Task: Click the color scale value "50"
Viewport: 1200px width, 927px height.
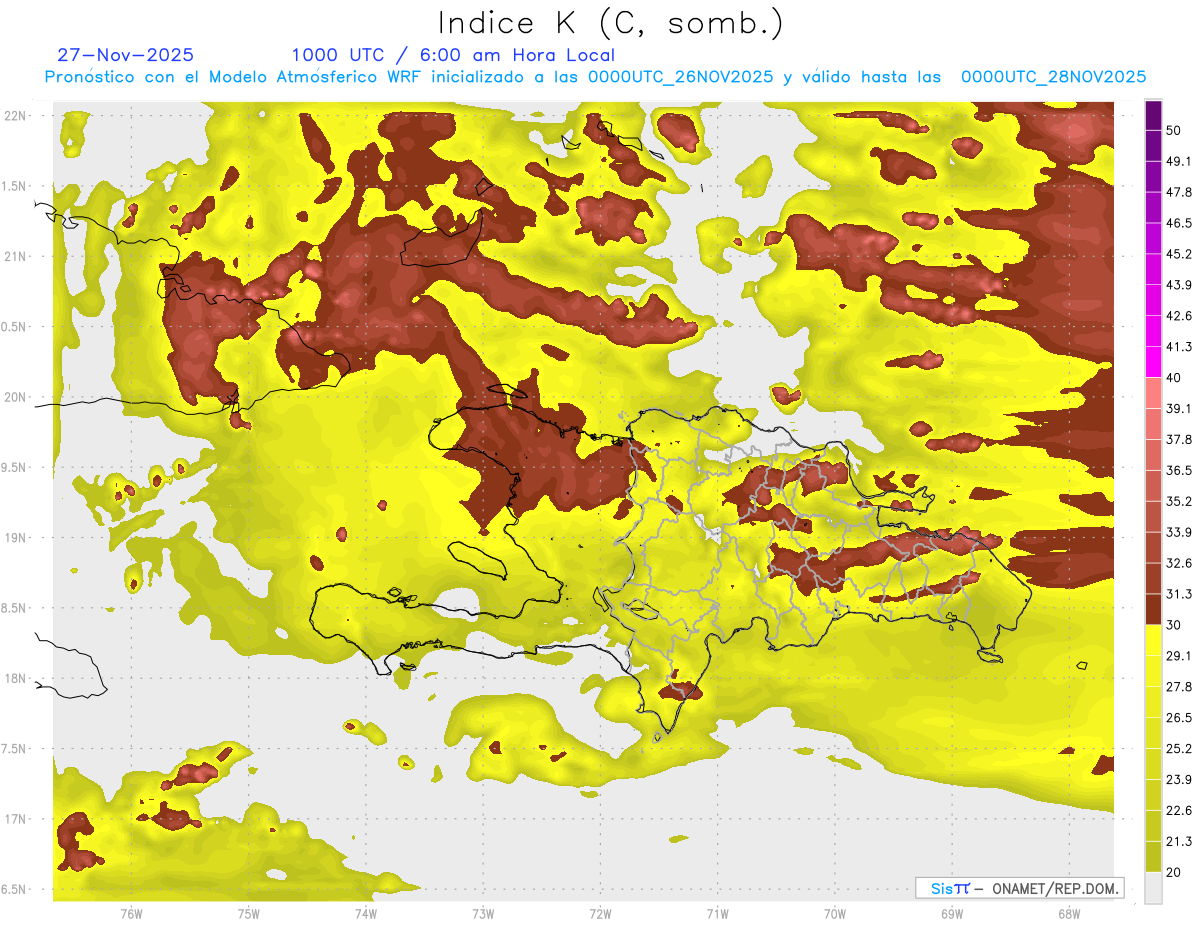Action: (1174, 130)
